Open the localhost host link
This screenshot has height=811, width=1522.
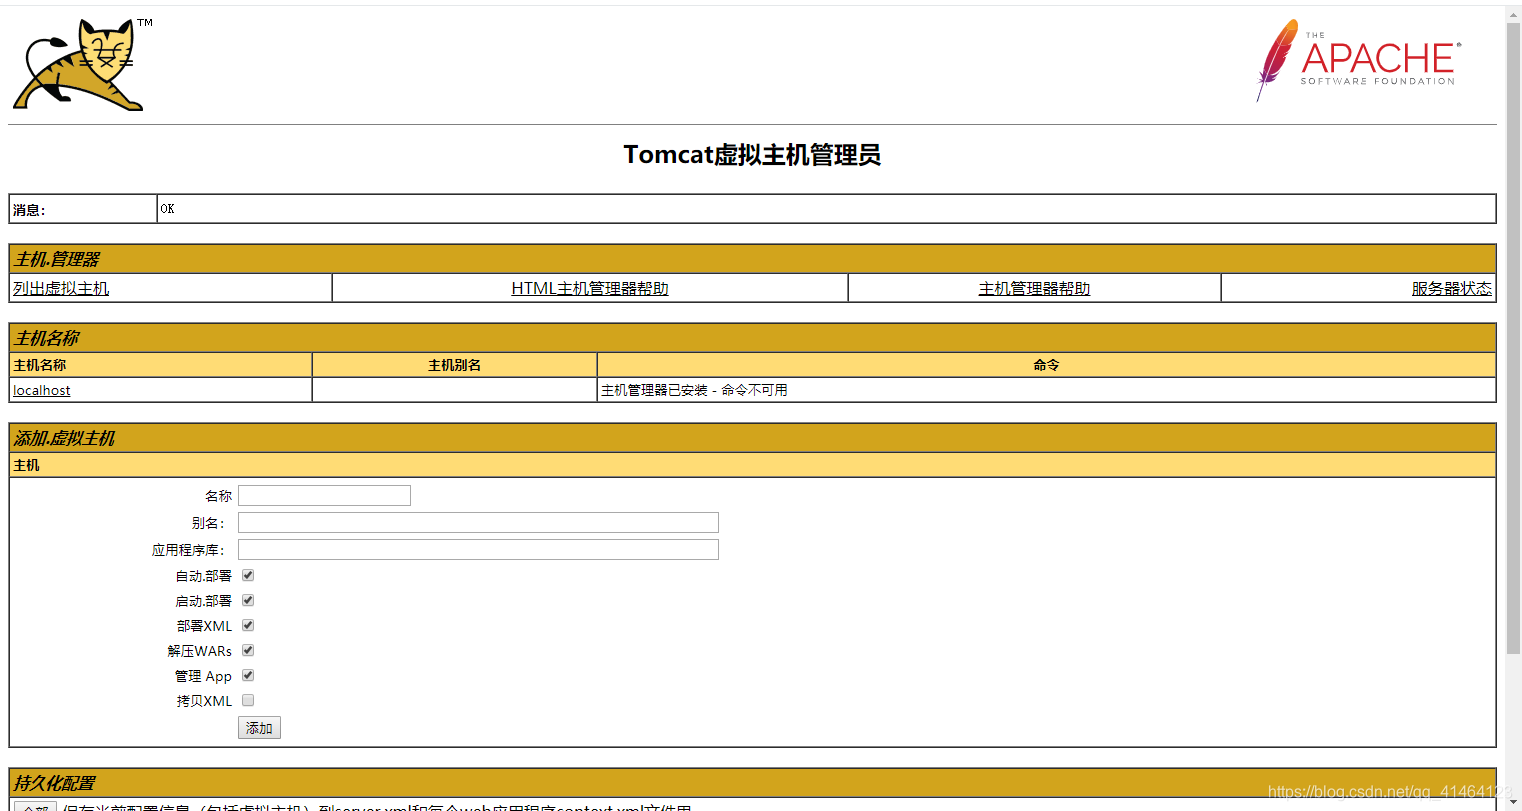tap(42, 390)
